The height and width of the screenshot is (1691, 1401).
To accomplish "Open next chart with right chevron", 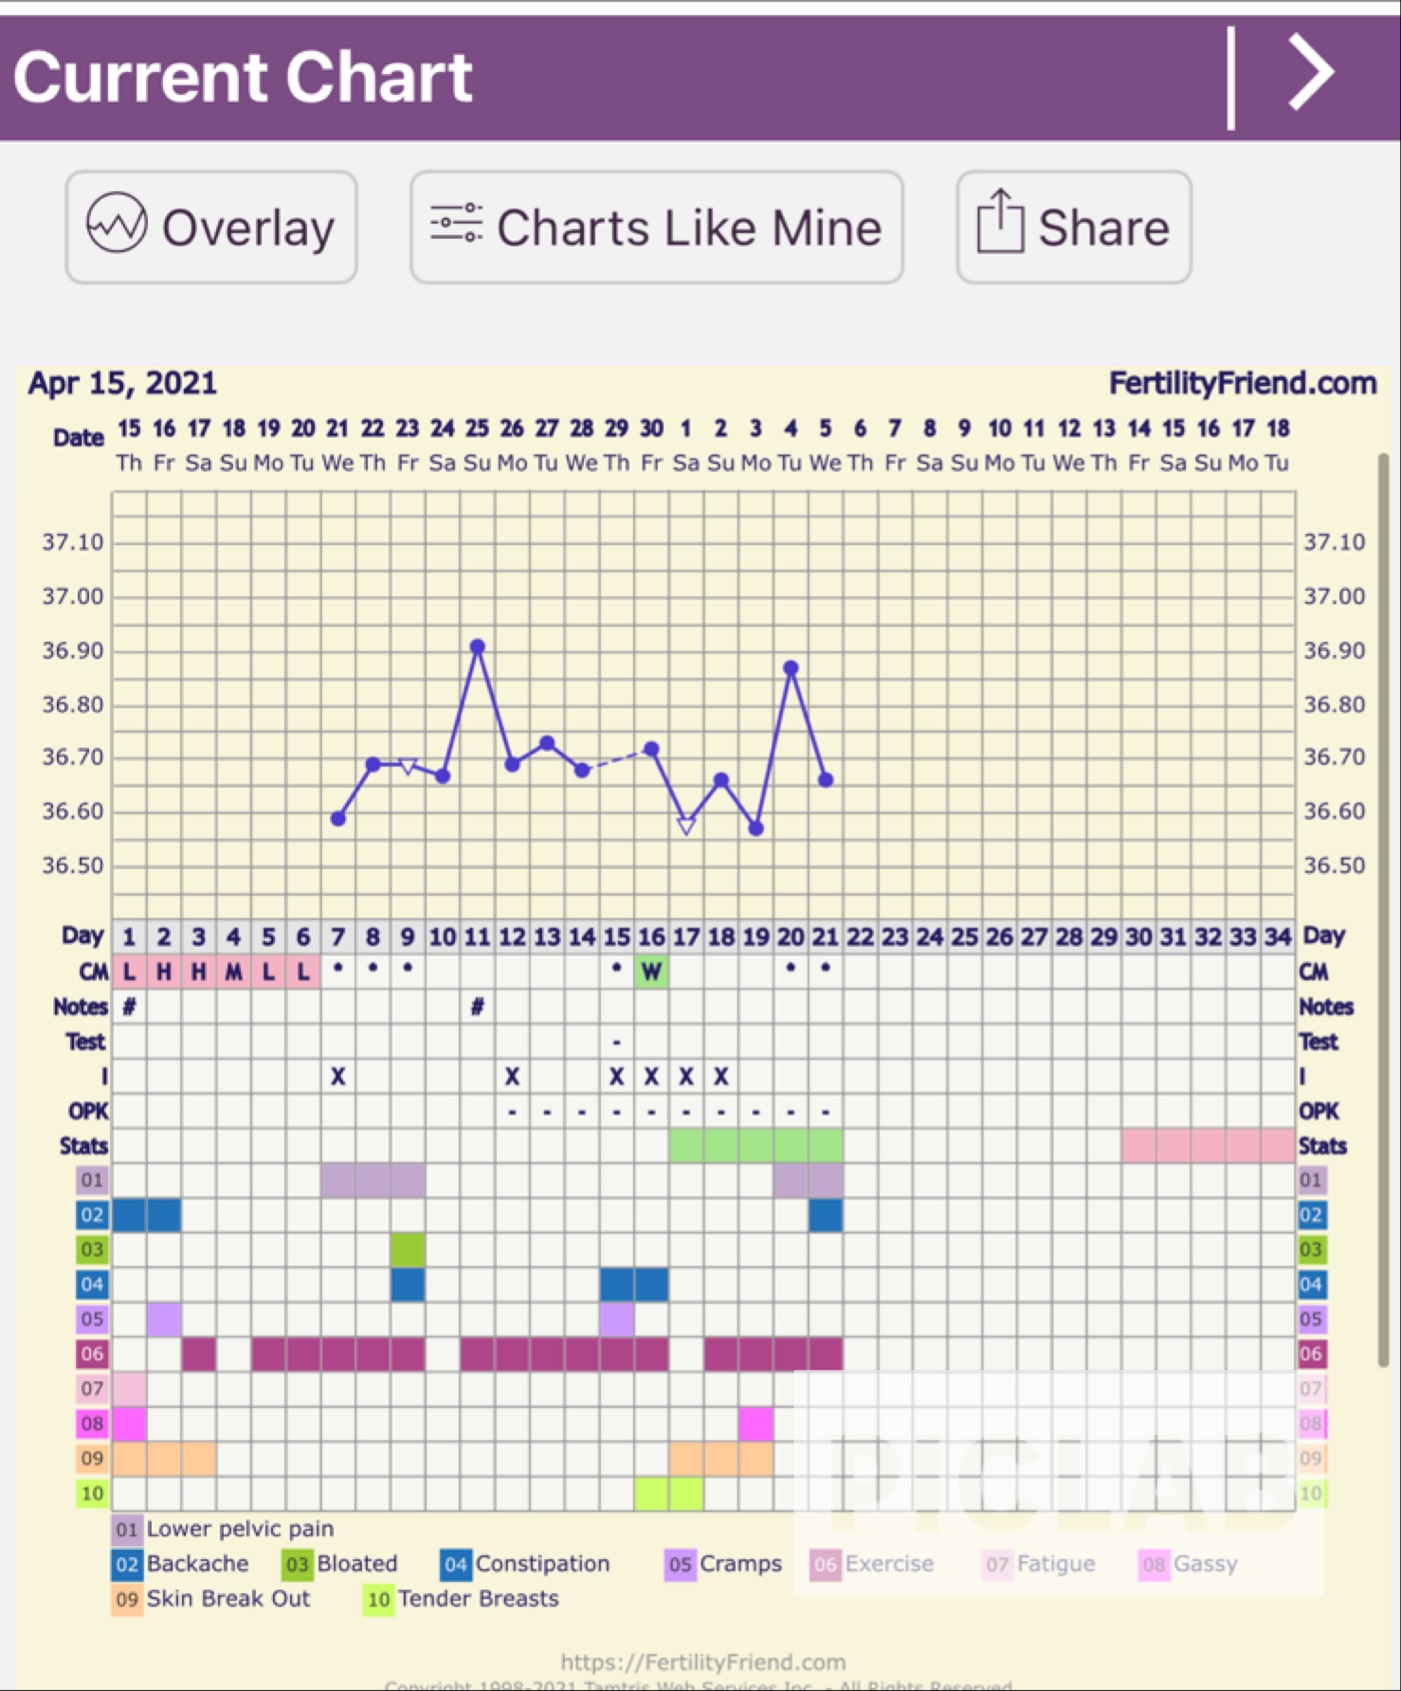I will pyautogui.click(x=1312, y=72).
